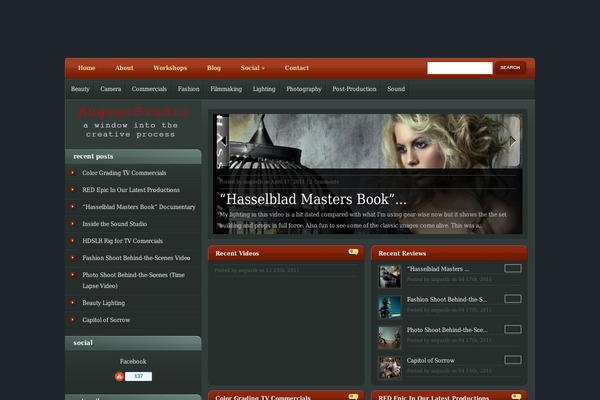The width and height of the screenshot is (600, 400).
Task: Open RED Epic In Our Latest Productions panel heading
Action: tap(434, 397)
